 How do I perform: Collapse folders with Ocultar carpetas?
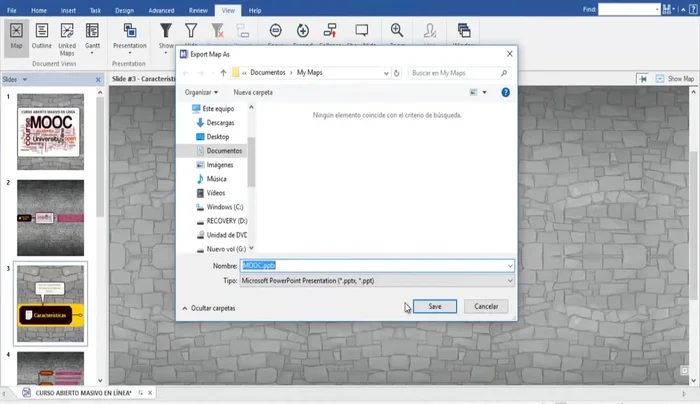[208, 308]
